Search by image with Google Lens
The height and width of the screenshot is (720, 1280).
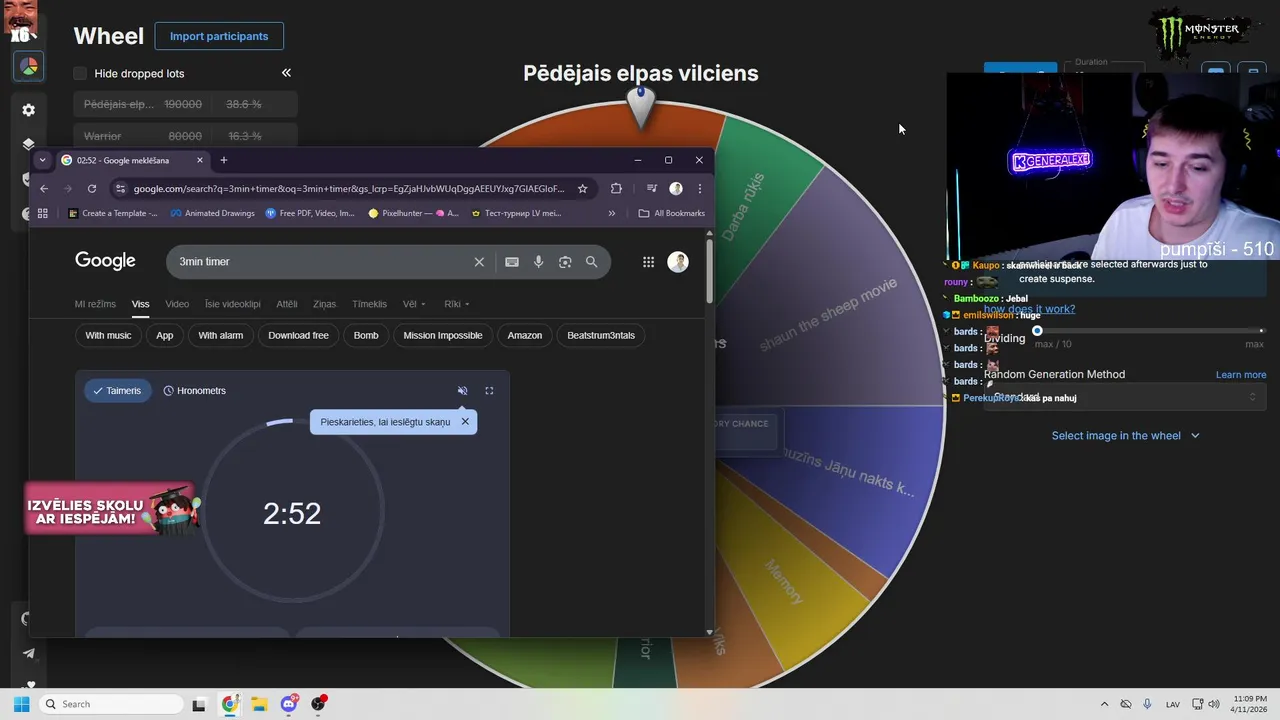(x=565, y=262)
